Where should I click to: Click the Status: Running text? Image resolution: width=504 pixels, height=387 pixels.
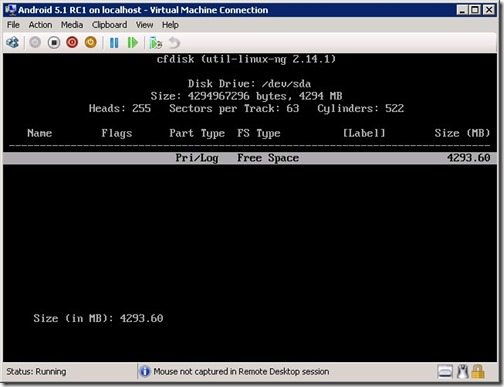click(x=36, y=371)
